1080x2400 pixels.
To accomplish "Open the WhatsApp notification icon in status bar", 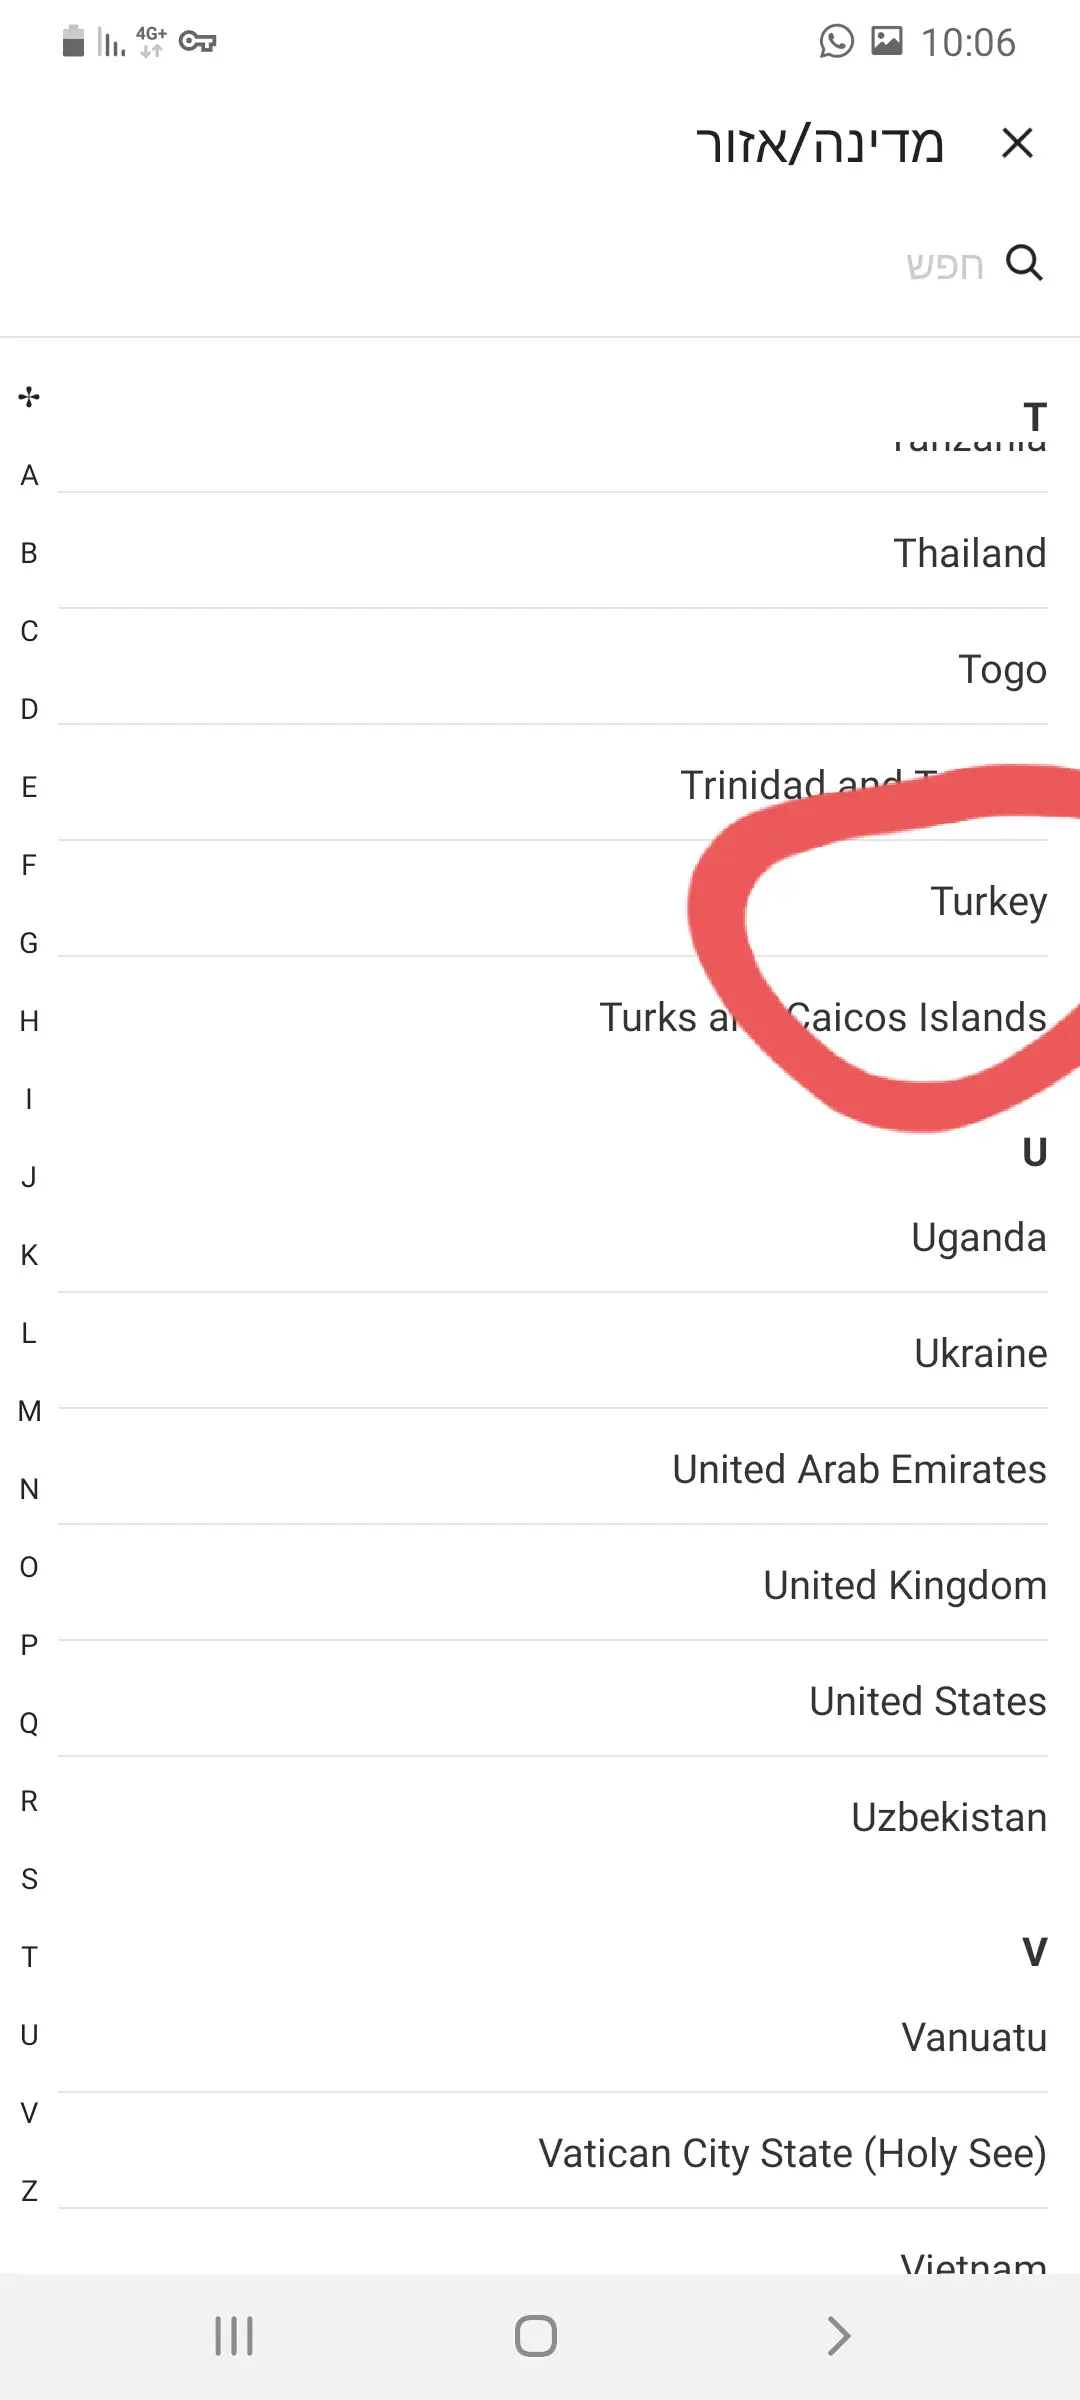I will tap(836, 41).
